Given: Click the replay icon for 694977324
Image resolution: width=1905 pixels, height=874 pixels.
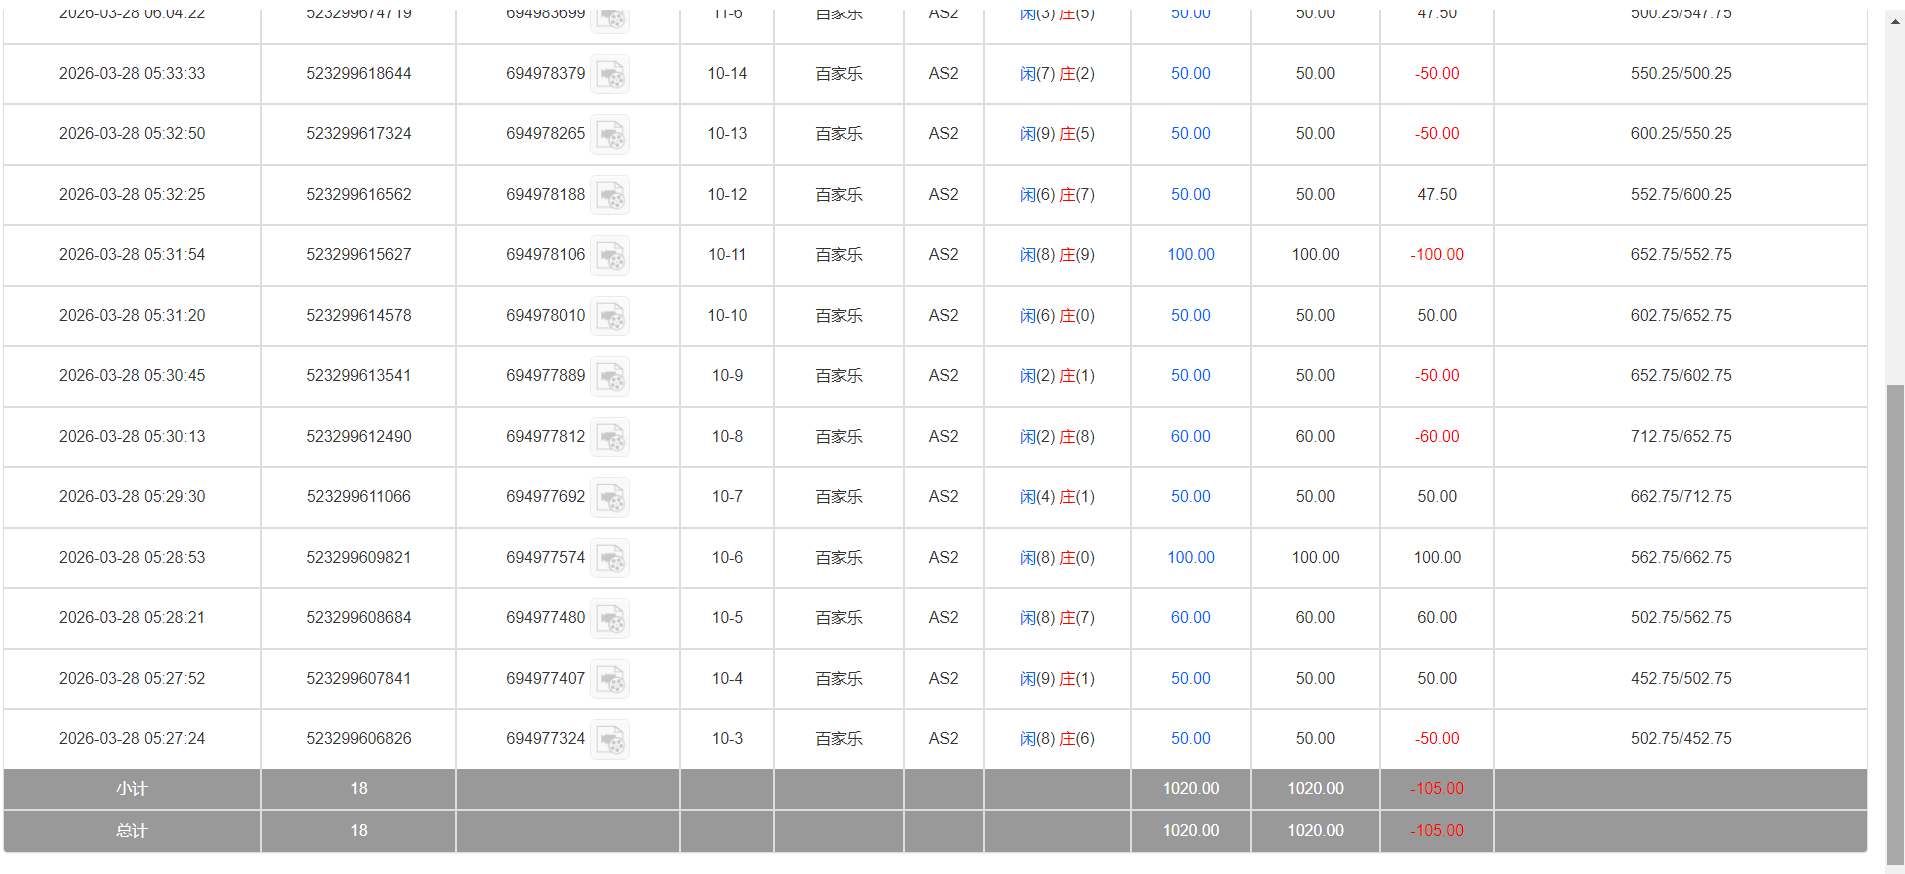Looking at the screenshot, I should (610, 740).
